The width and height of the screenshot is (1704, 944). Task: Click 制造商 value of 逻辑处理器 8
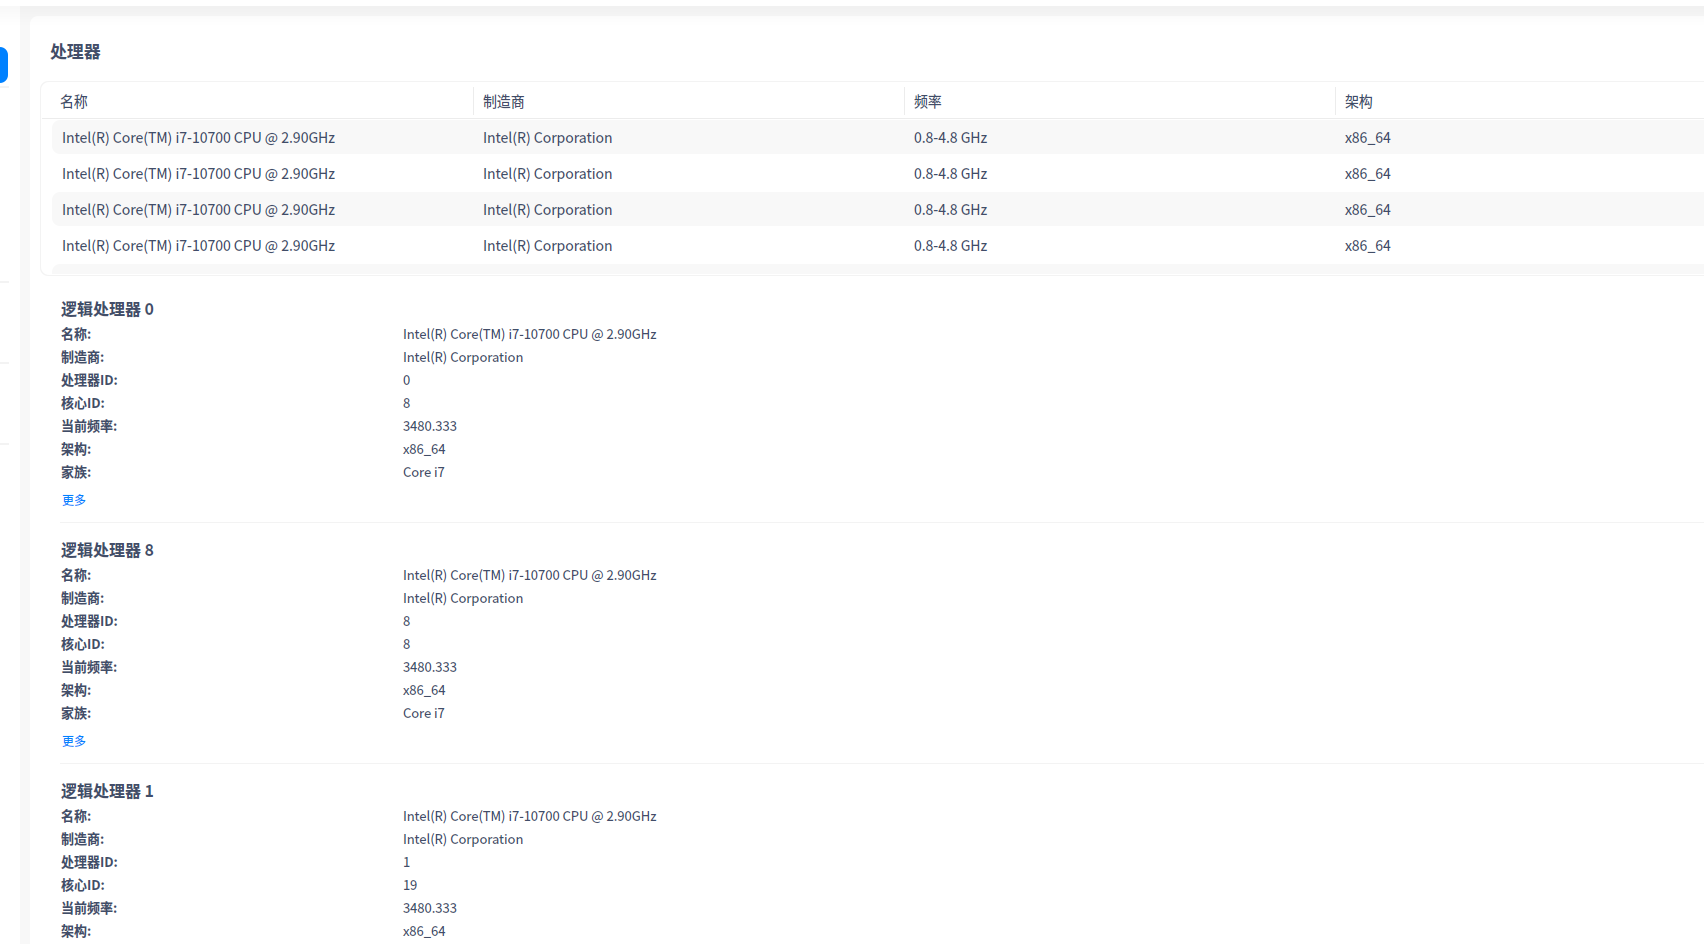tap(463, 598)
